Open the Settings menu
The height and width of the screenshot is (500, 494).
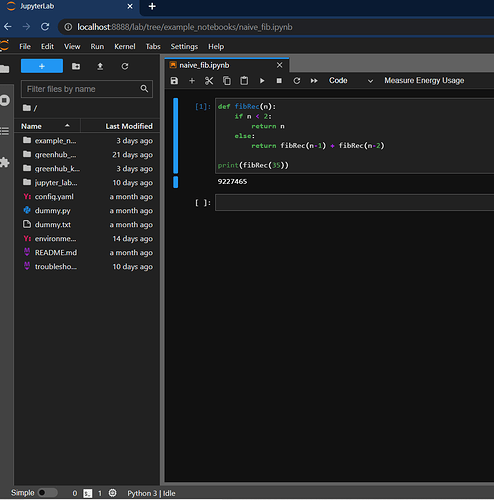click(x=184, y=46)
